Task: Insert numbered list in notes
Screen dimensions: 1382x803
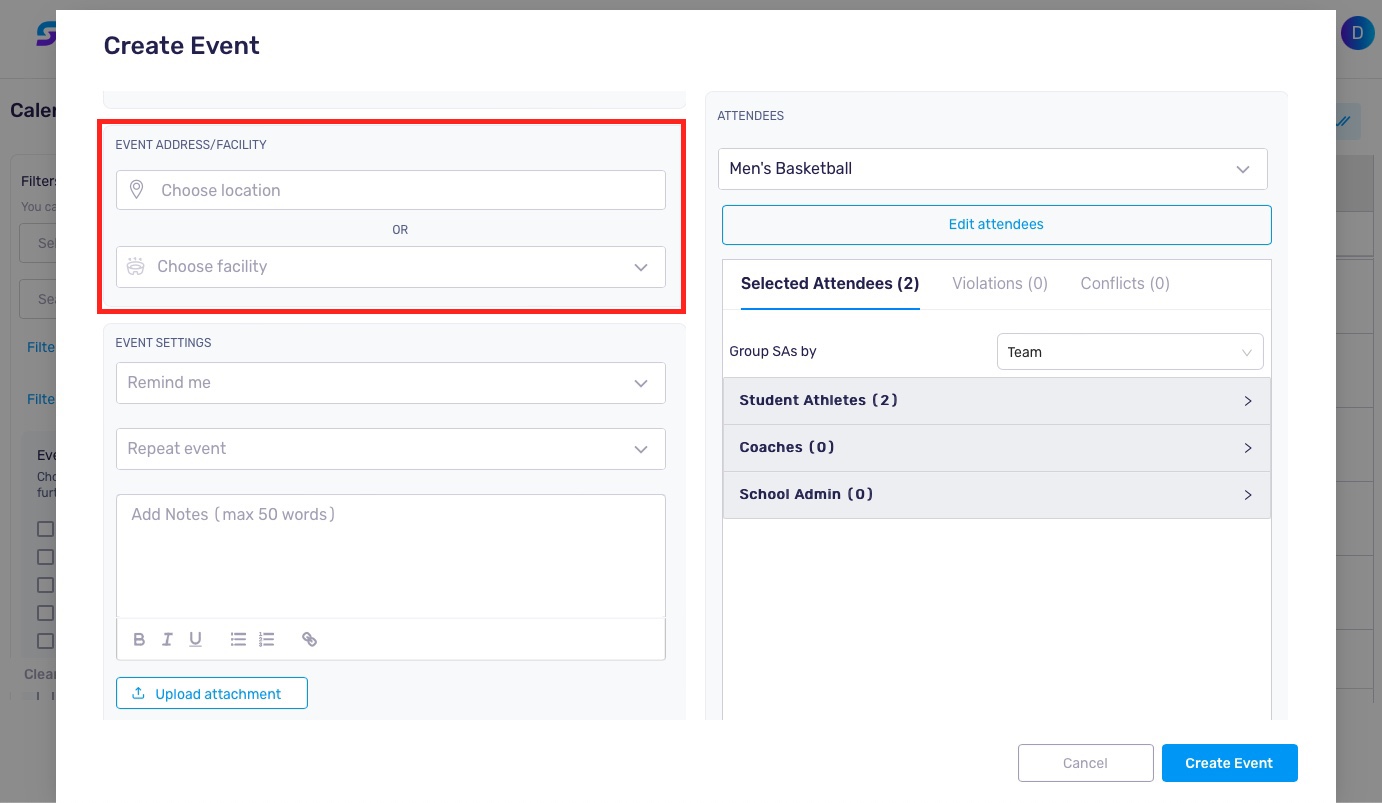Action: point(267,640)
